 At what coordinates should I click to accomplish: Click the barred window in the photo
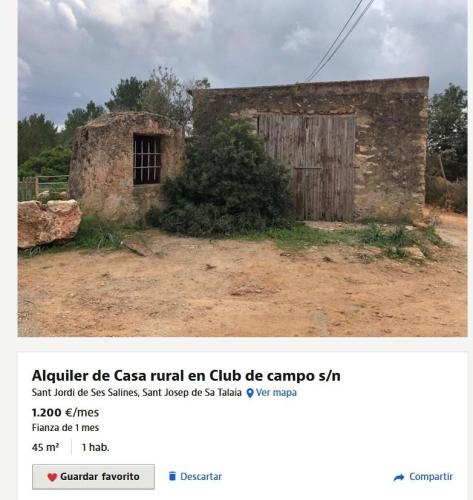(x=147, y=160)
